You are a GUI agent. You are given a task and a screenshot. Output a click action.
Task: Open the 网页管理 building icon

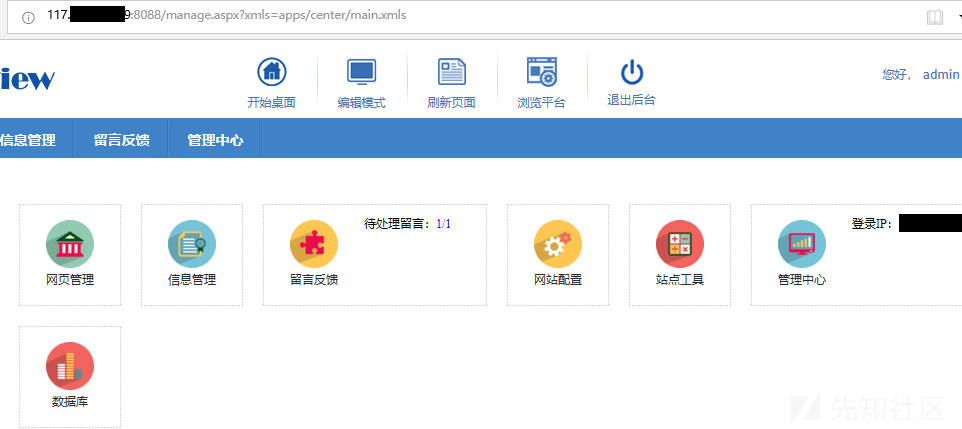[70, 244]
